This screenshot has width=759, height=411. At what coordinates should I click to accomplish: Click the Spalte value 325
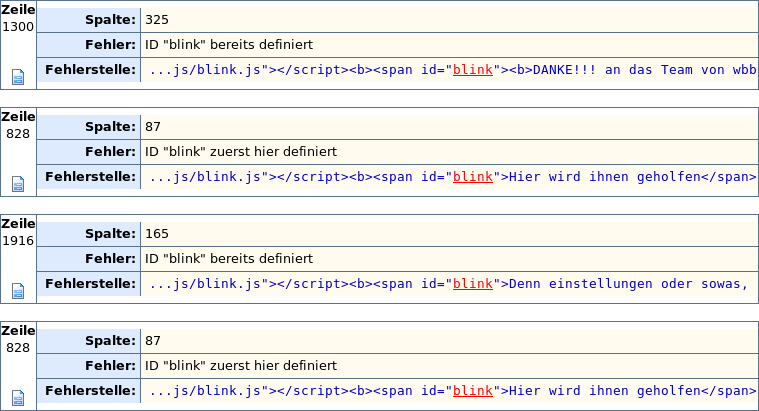(157, 20)
